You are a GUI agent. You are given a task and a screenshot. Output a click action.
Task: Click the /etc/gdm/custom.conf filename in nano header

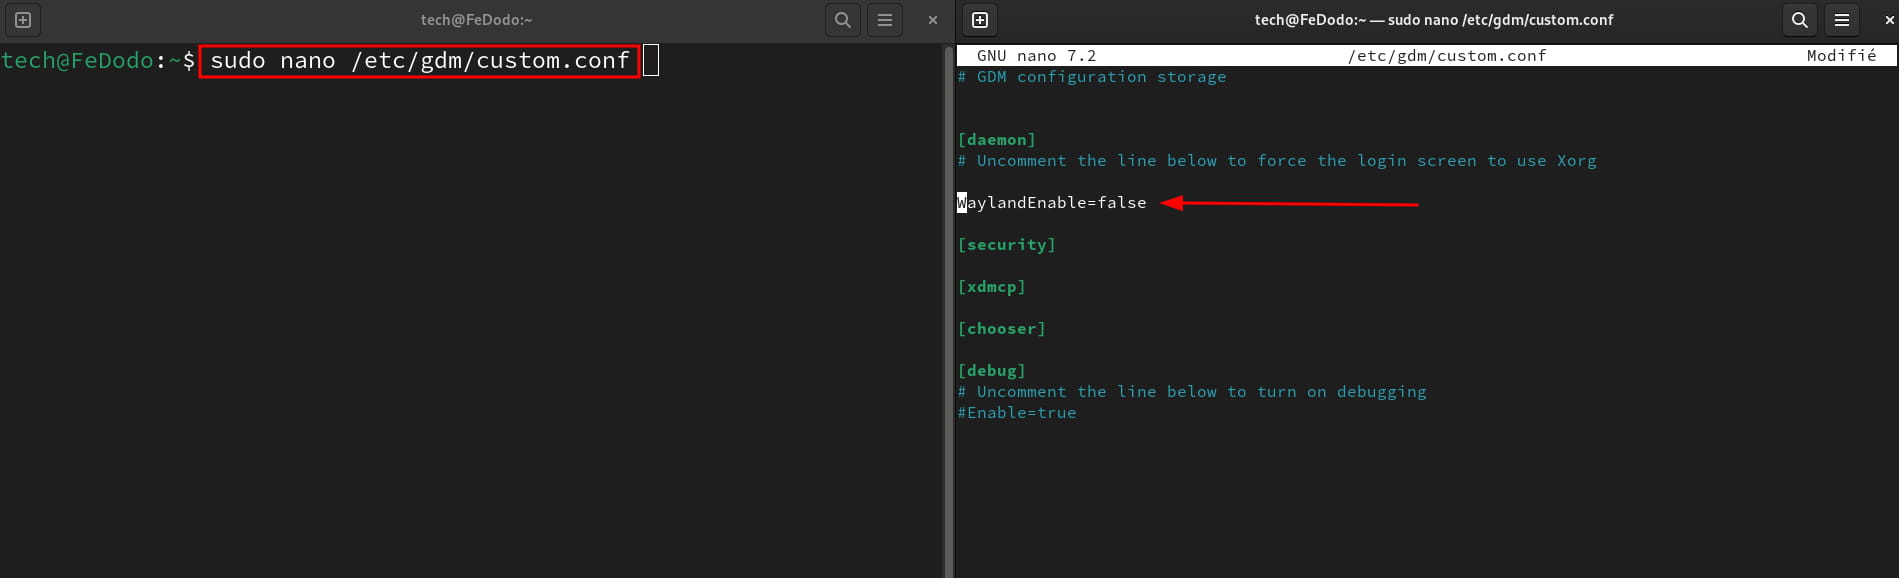pyautogui.click(x=1447, y=56)
